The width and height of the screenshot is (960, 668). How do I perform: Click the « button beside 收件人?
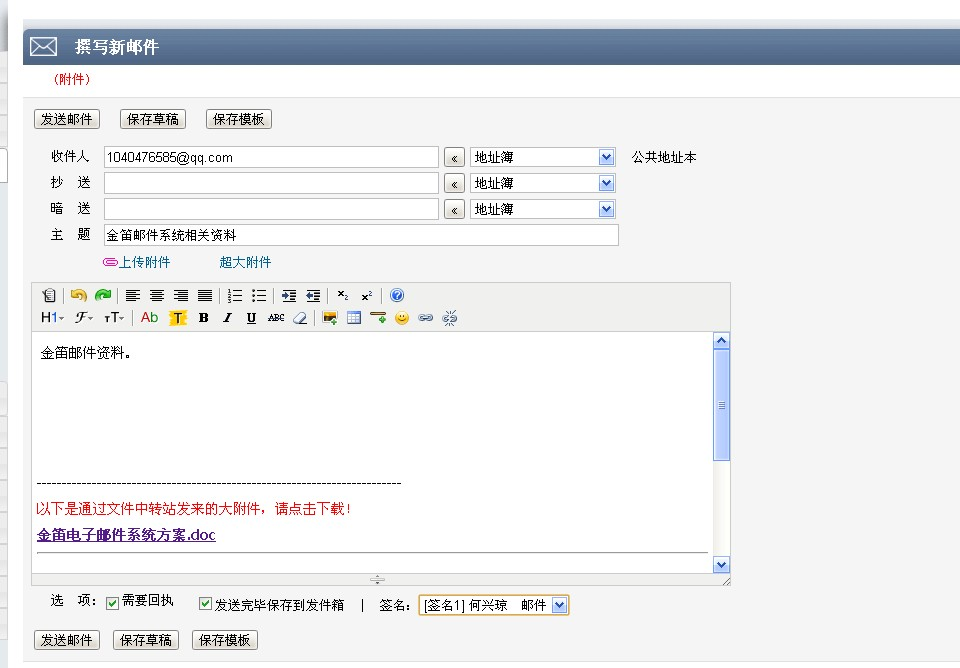pos(454,158)
